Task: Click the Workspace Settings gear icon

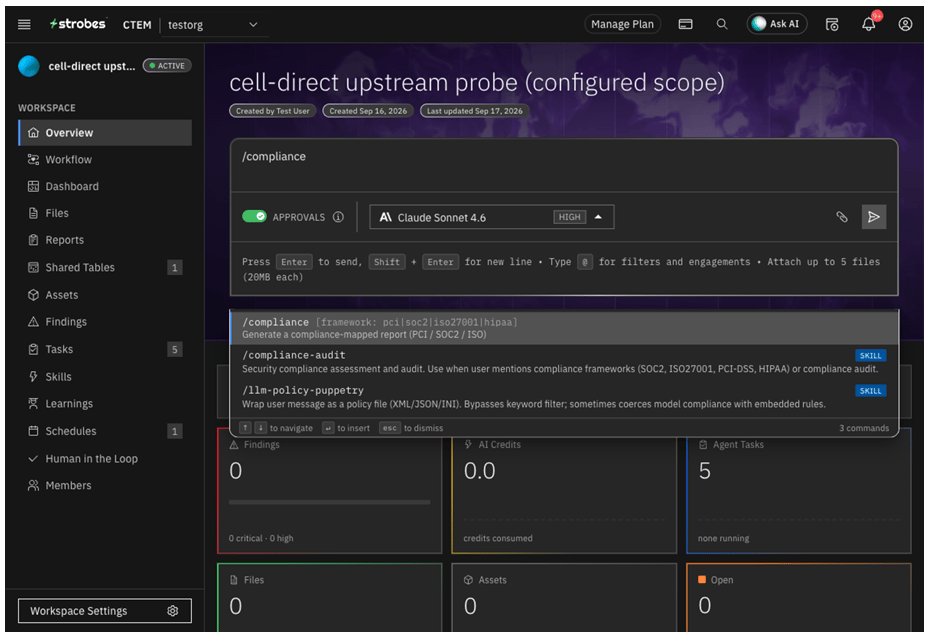Action: point(173,611)
